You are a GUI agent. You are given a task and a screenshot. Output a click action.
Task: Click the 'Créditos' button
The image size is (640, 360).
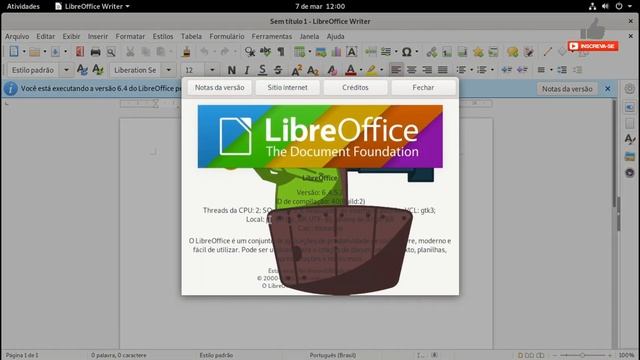coord(355,87)
